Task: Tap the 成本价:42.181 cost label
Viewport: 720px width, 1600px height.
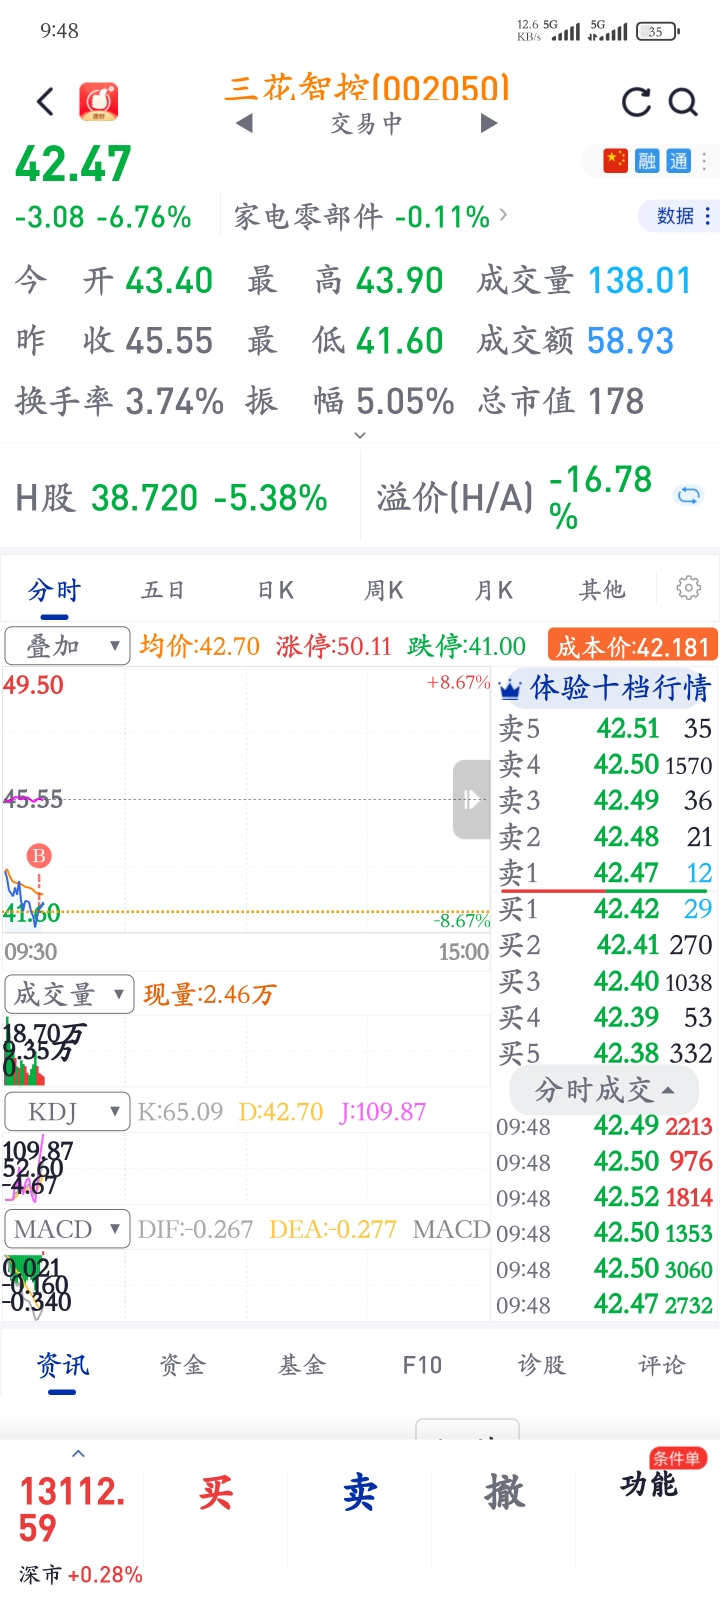Action: (x=633, y=646)
